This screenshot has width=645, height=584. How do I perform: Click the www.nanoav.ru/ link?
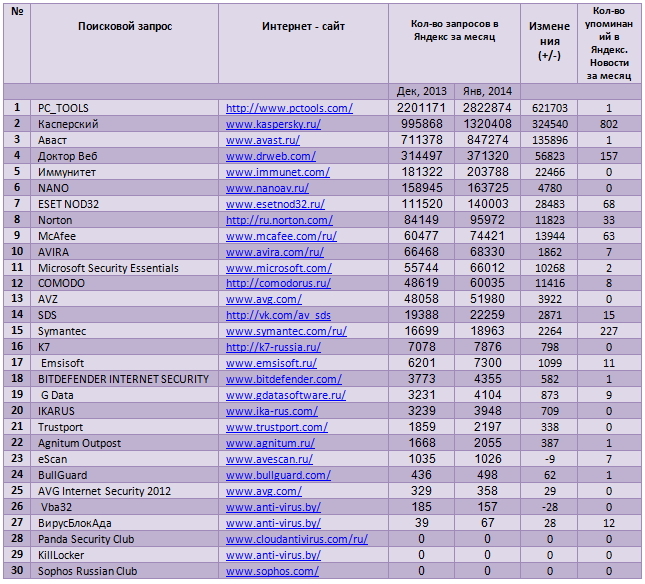click(x=267, y=188)
